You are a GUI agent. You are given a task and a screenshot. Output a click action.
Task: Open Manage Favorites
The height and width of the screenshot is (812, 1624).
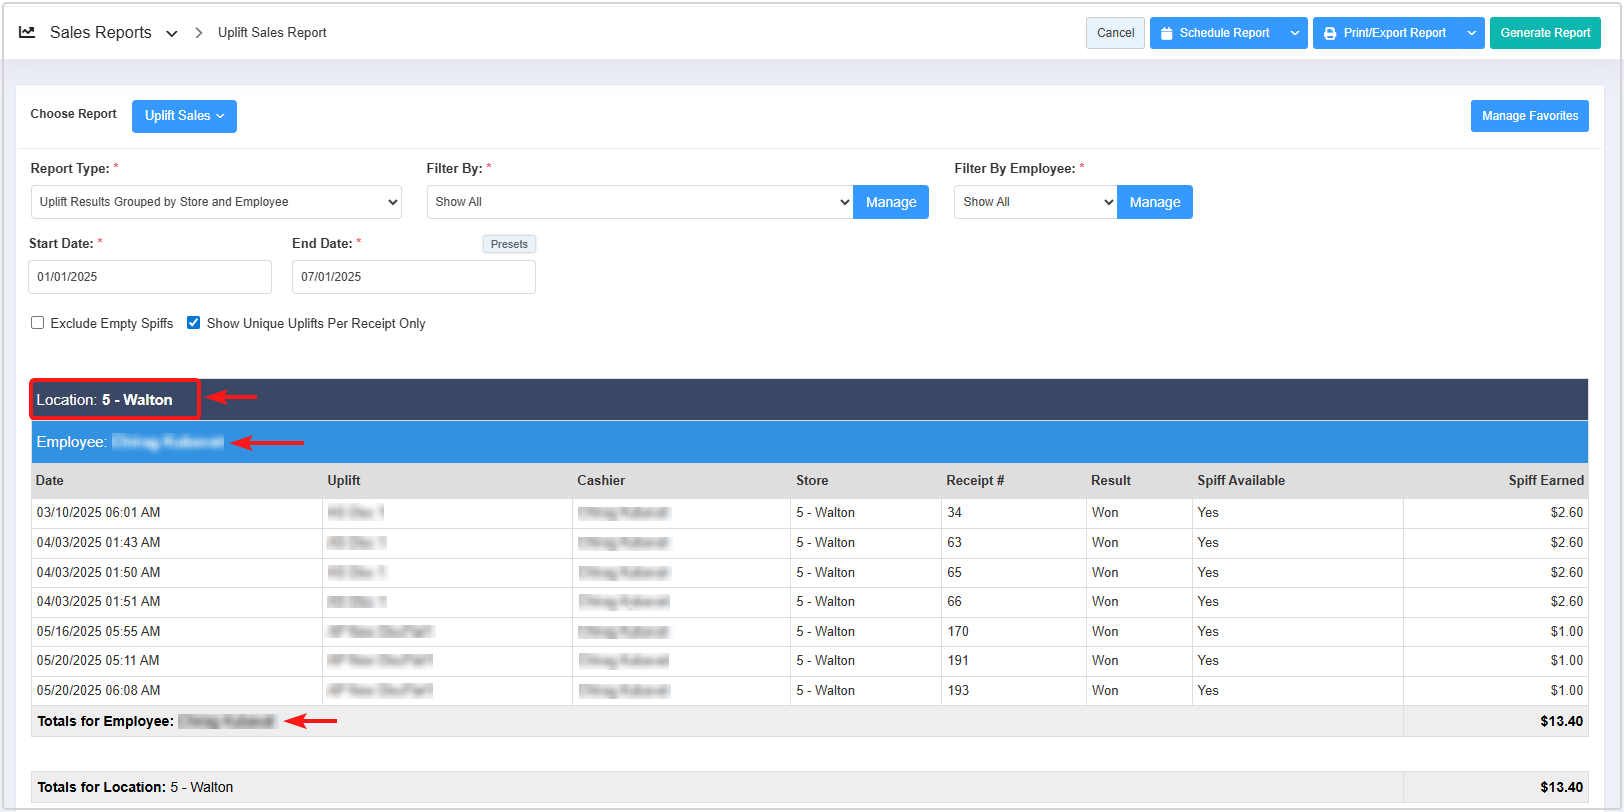1529,116
